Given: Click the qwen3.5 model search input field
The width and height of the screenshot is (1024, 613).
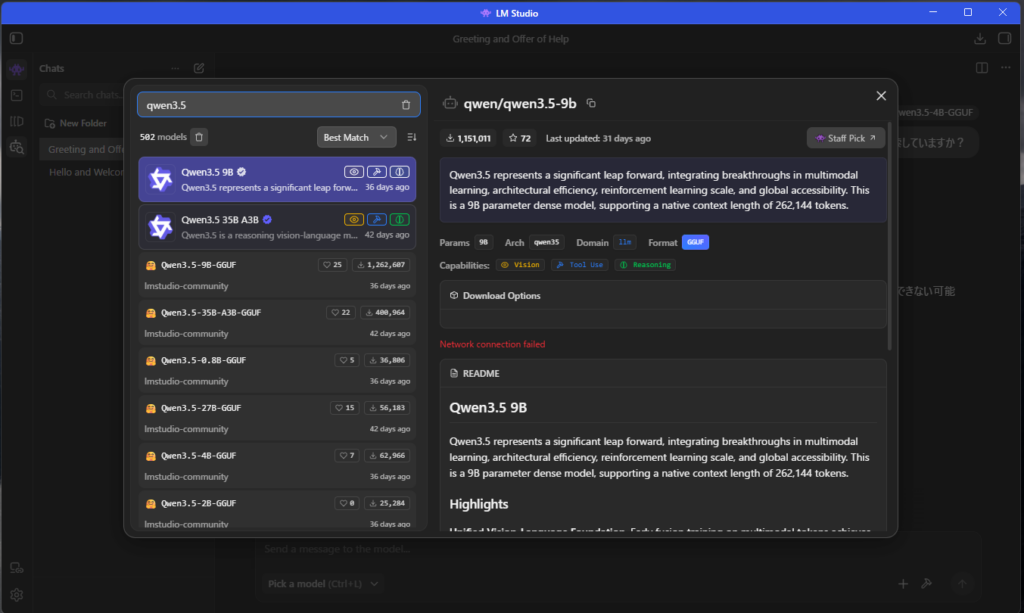Looking at the screenshot, I should click(x=265, y=105).
